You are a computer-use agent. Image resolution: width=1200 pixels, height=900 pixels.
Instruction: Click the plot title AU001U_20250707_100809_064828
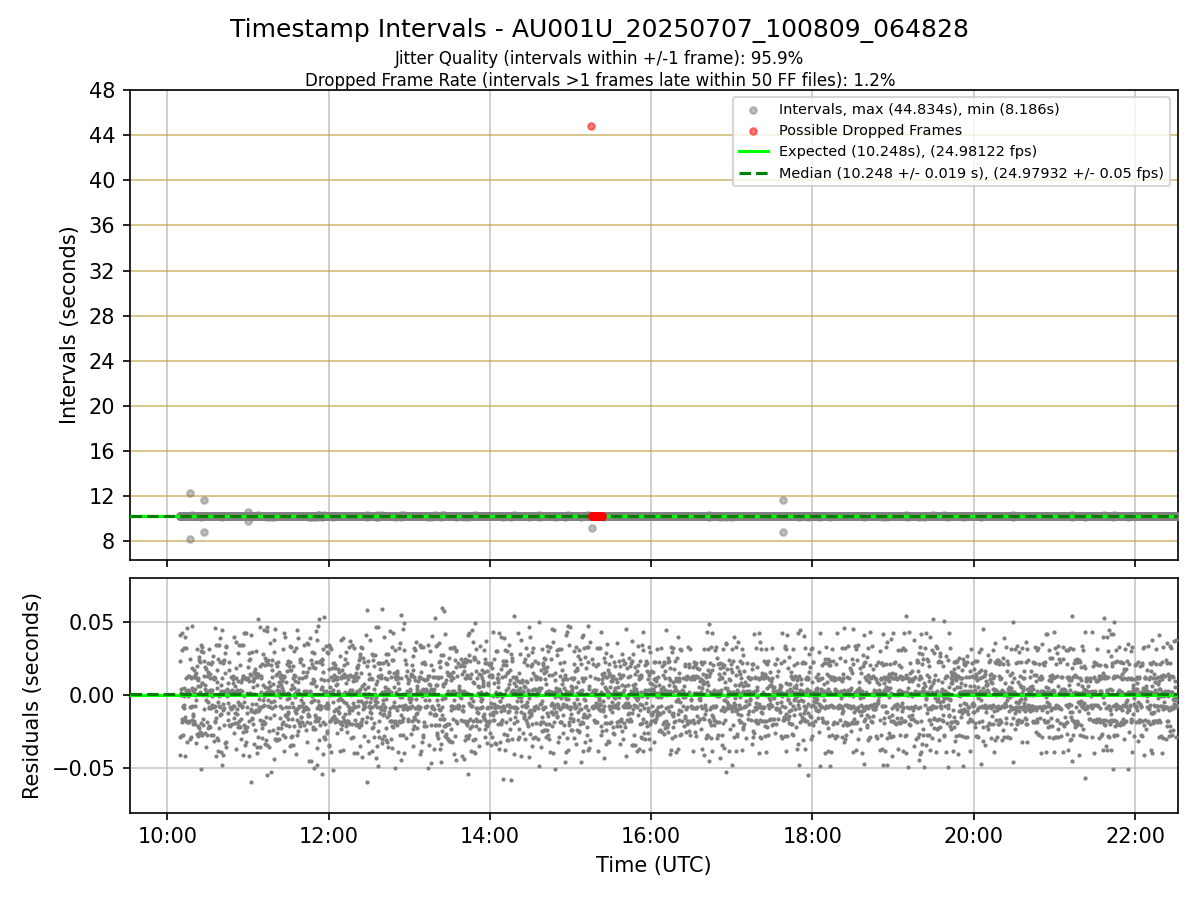[599, 29]
